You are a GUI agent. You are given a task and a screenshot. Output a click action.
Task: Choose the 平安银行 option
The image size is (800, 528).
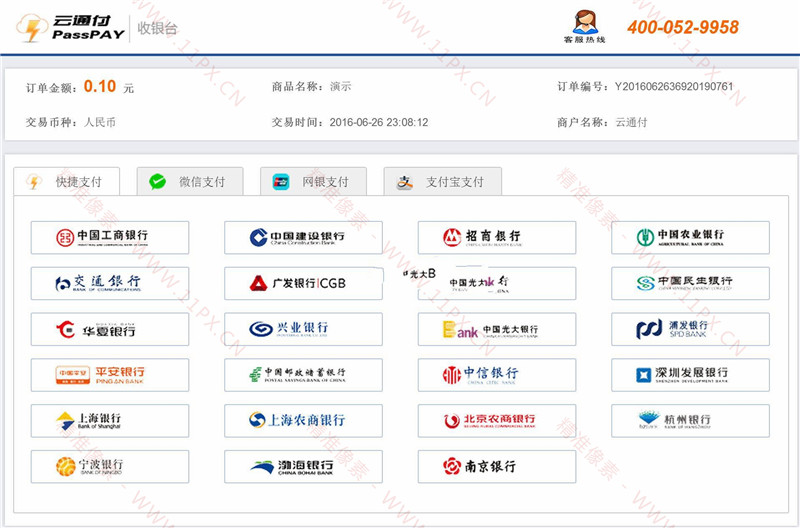coord(110,375)
